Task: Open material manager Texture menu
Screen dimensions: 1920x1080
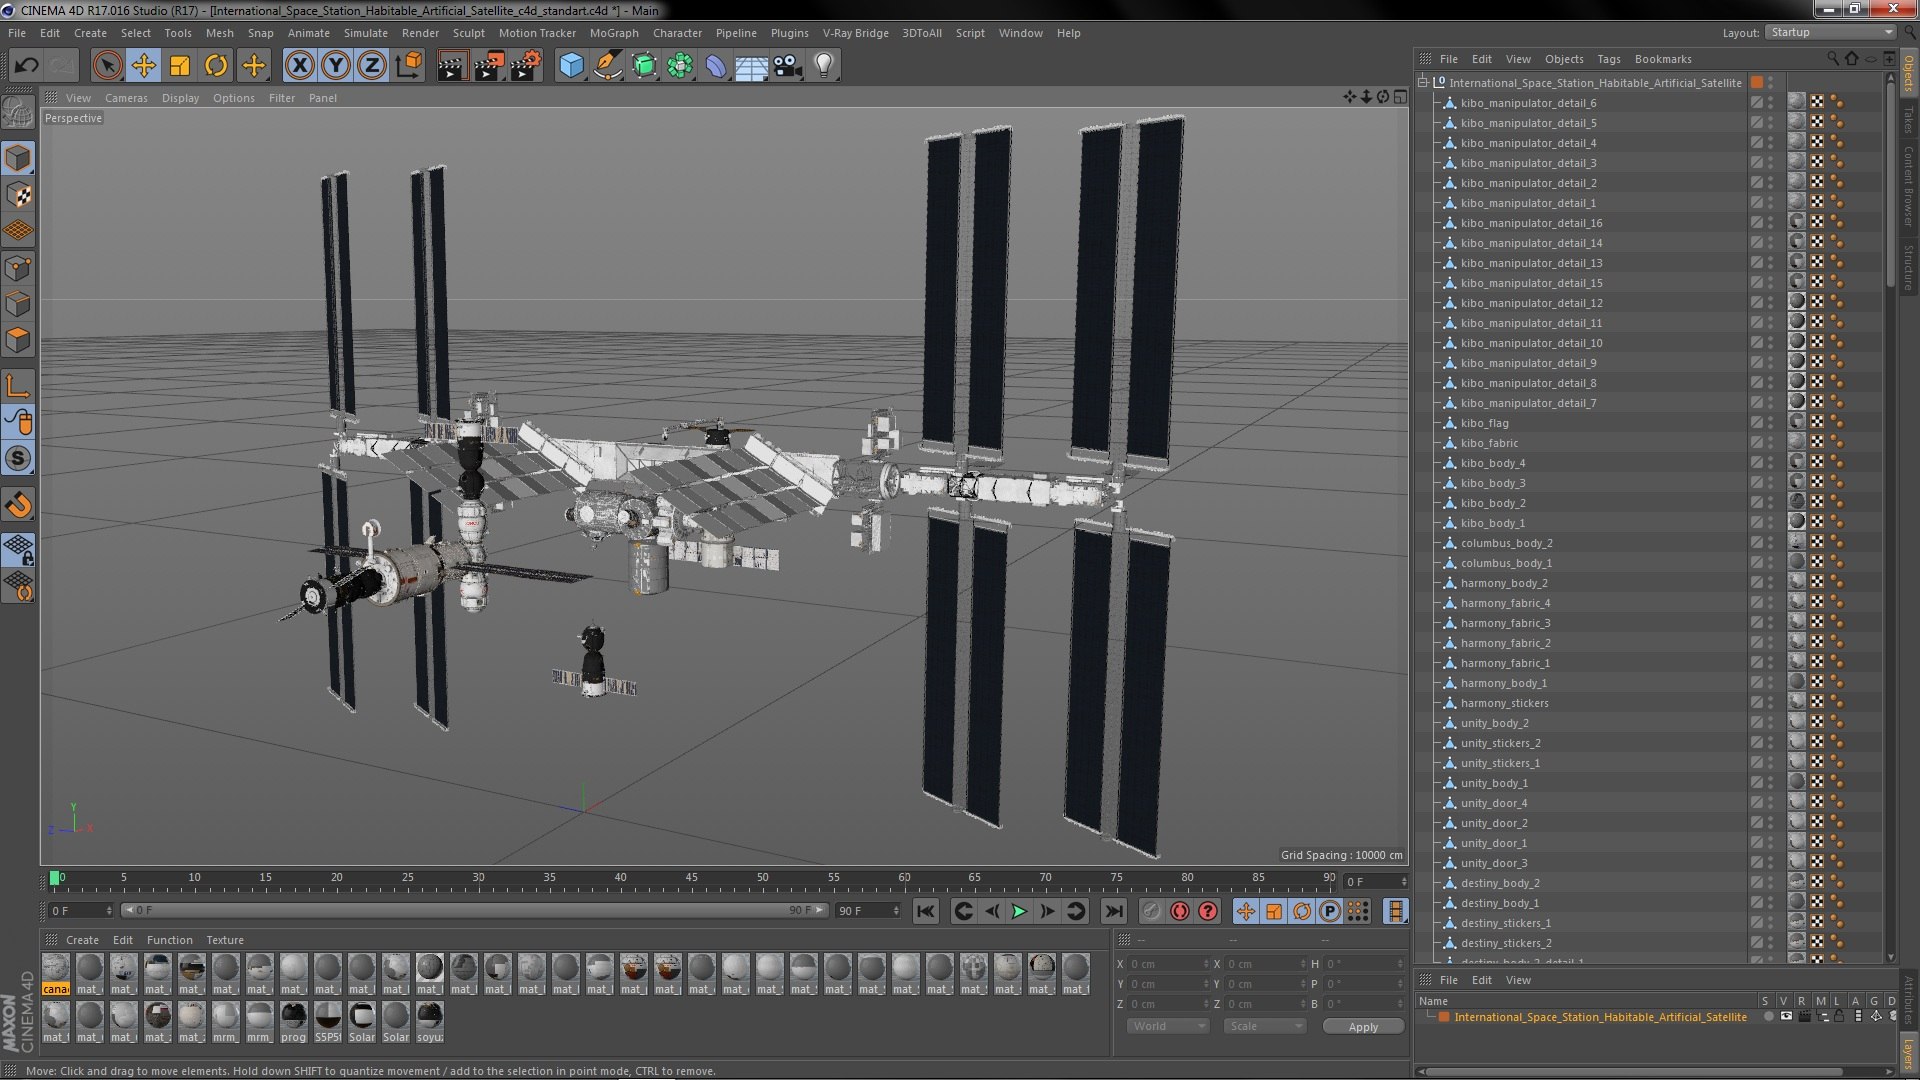Action: pyautogui.click(x=225, y=940)
